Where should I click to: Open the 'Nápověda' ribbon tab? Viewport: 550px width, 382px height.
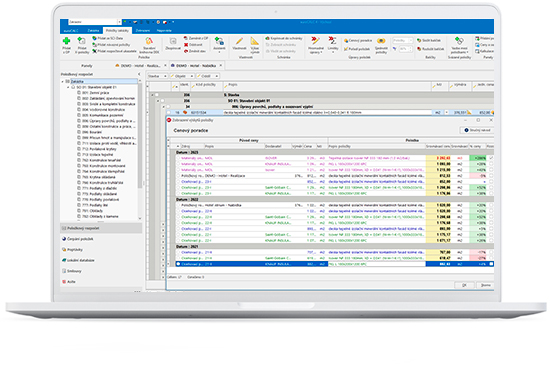(x=164, y=31)
